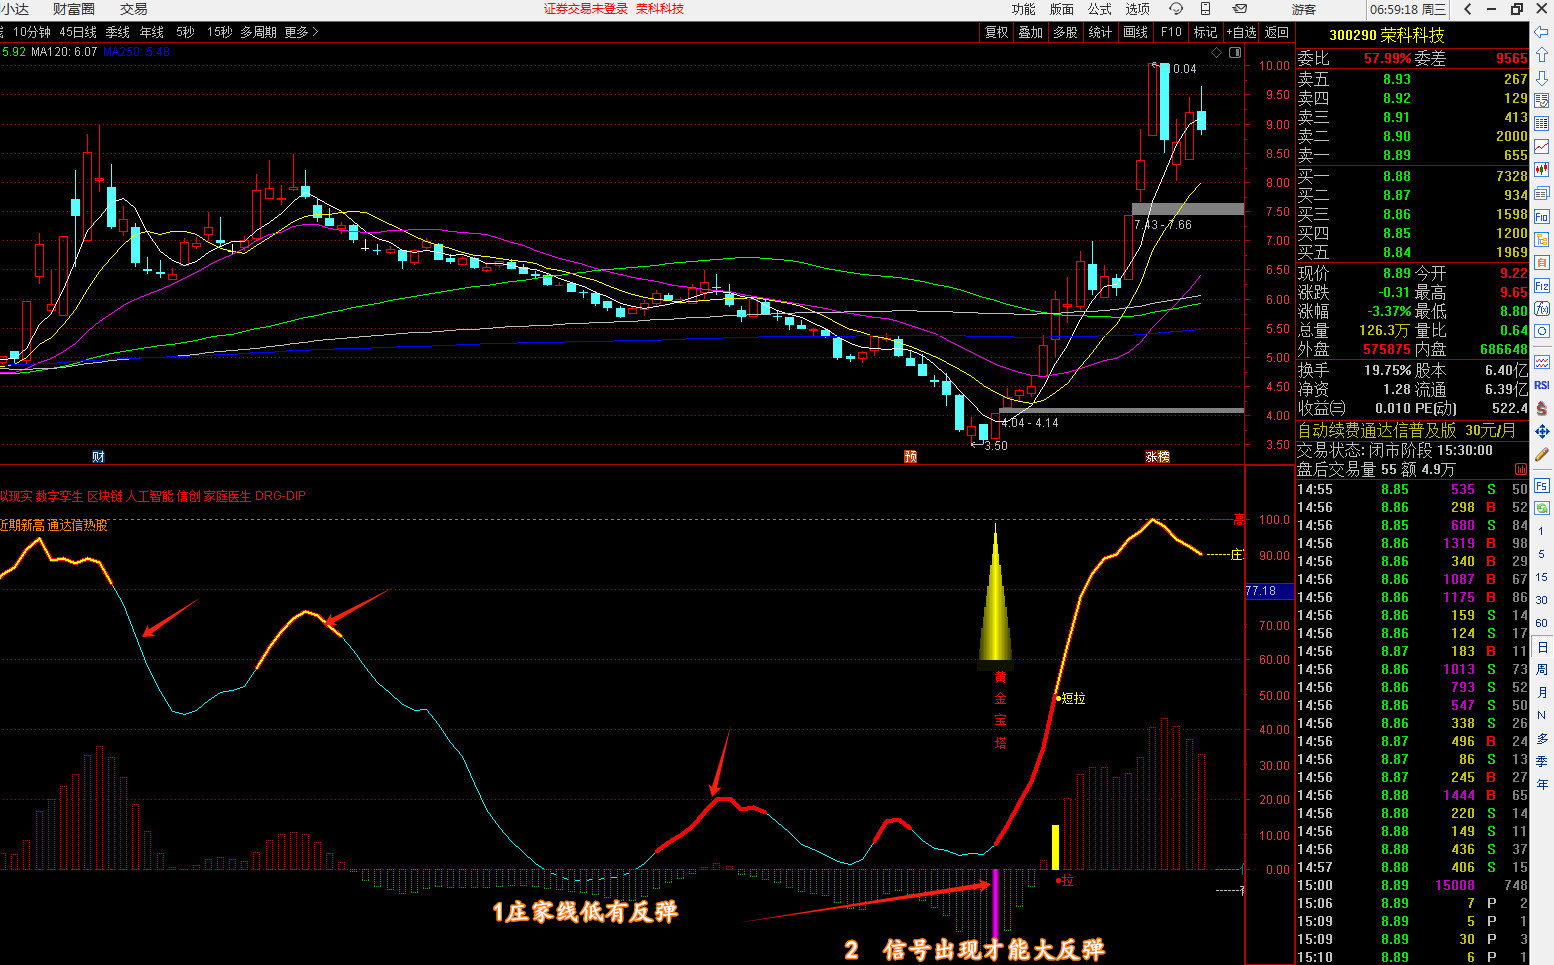Open the 复权 price adjustment menu

(997, 32)
